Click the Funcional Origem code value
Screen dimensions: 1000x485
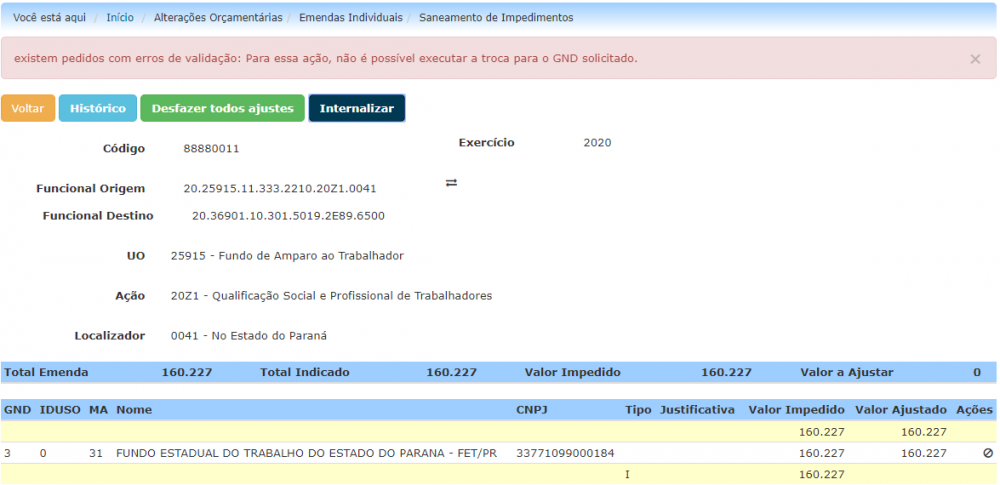[x=280, y=188]
